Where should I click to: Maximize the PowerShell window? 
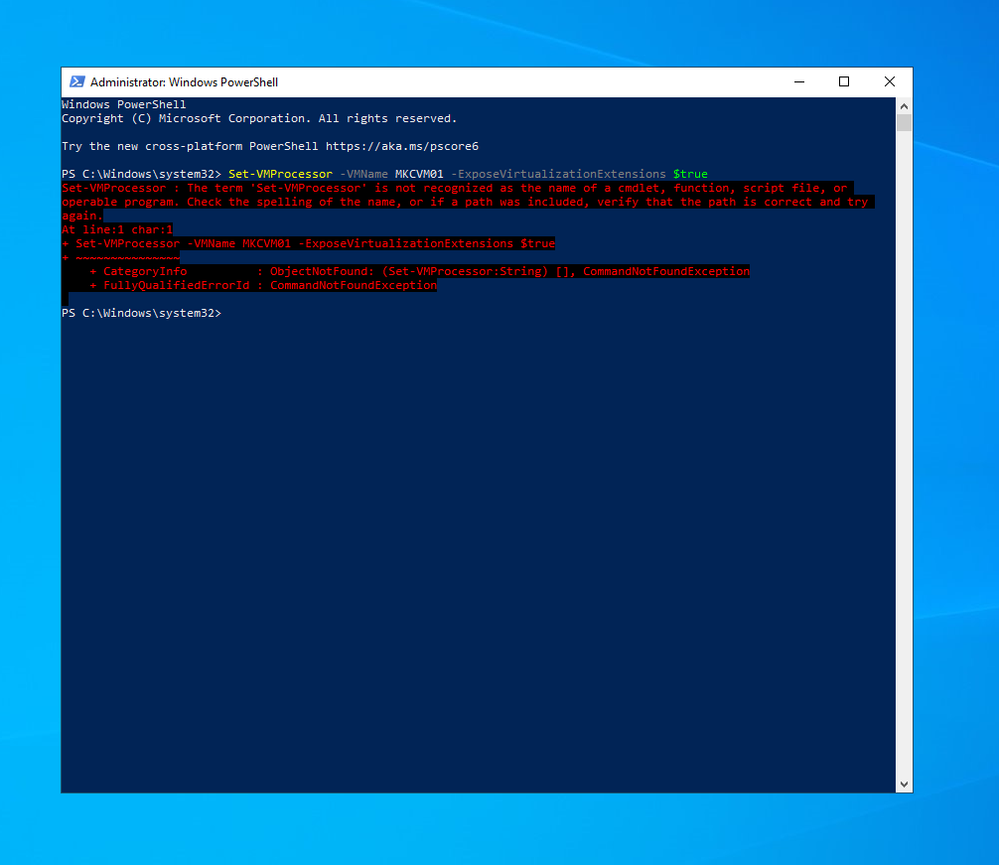point(844,82)
